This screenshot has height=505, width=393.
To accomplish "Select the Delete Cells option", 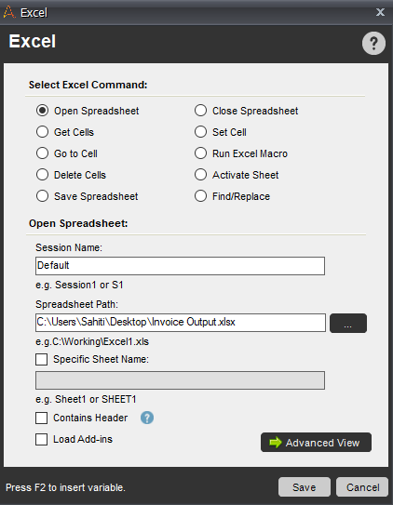I will click(x=42, y=175).
